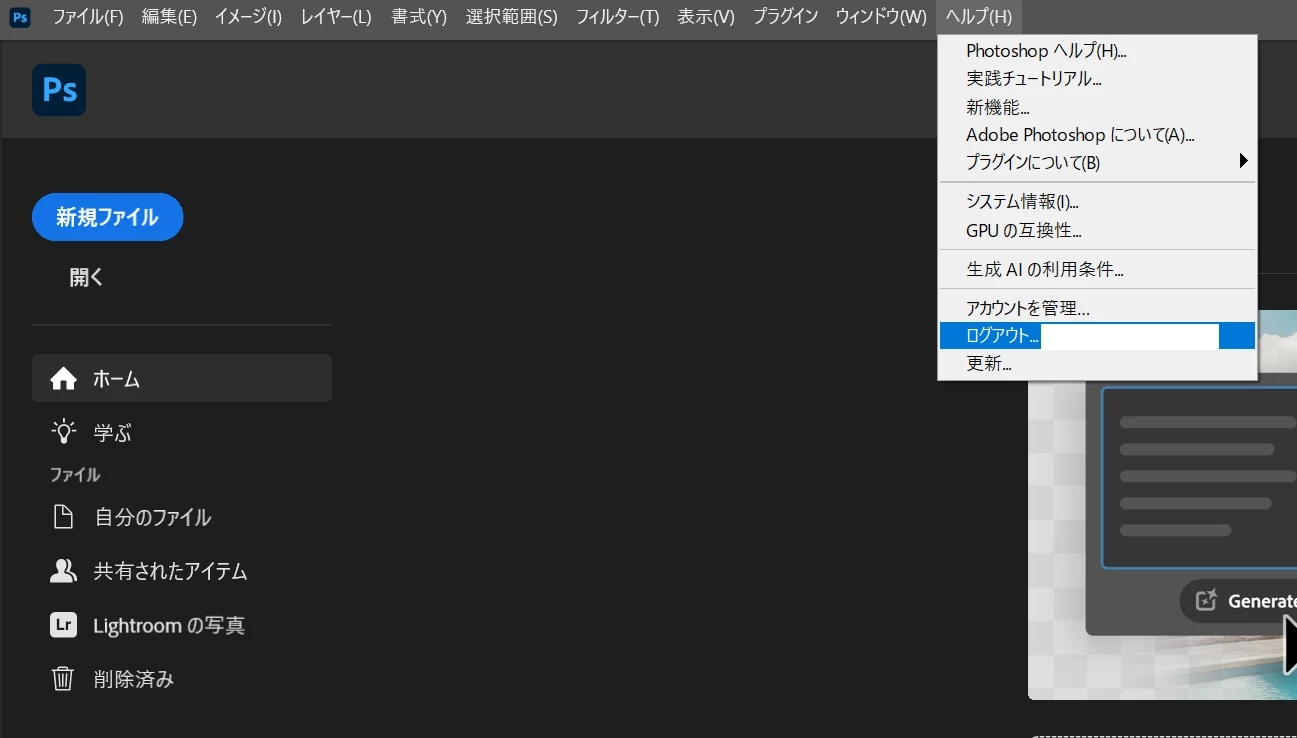Select GPU の互換性... menu entry
The height and width of the screenshot is (738, 1297).
(x=1097, y=230)
